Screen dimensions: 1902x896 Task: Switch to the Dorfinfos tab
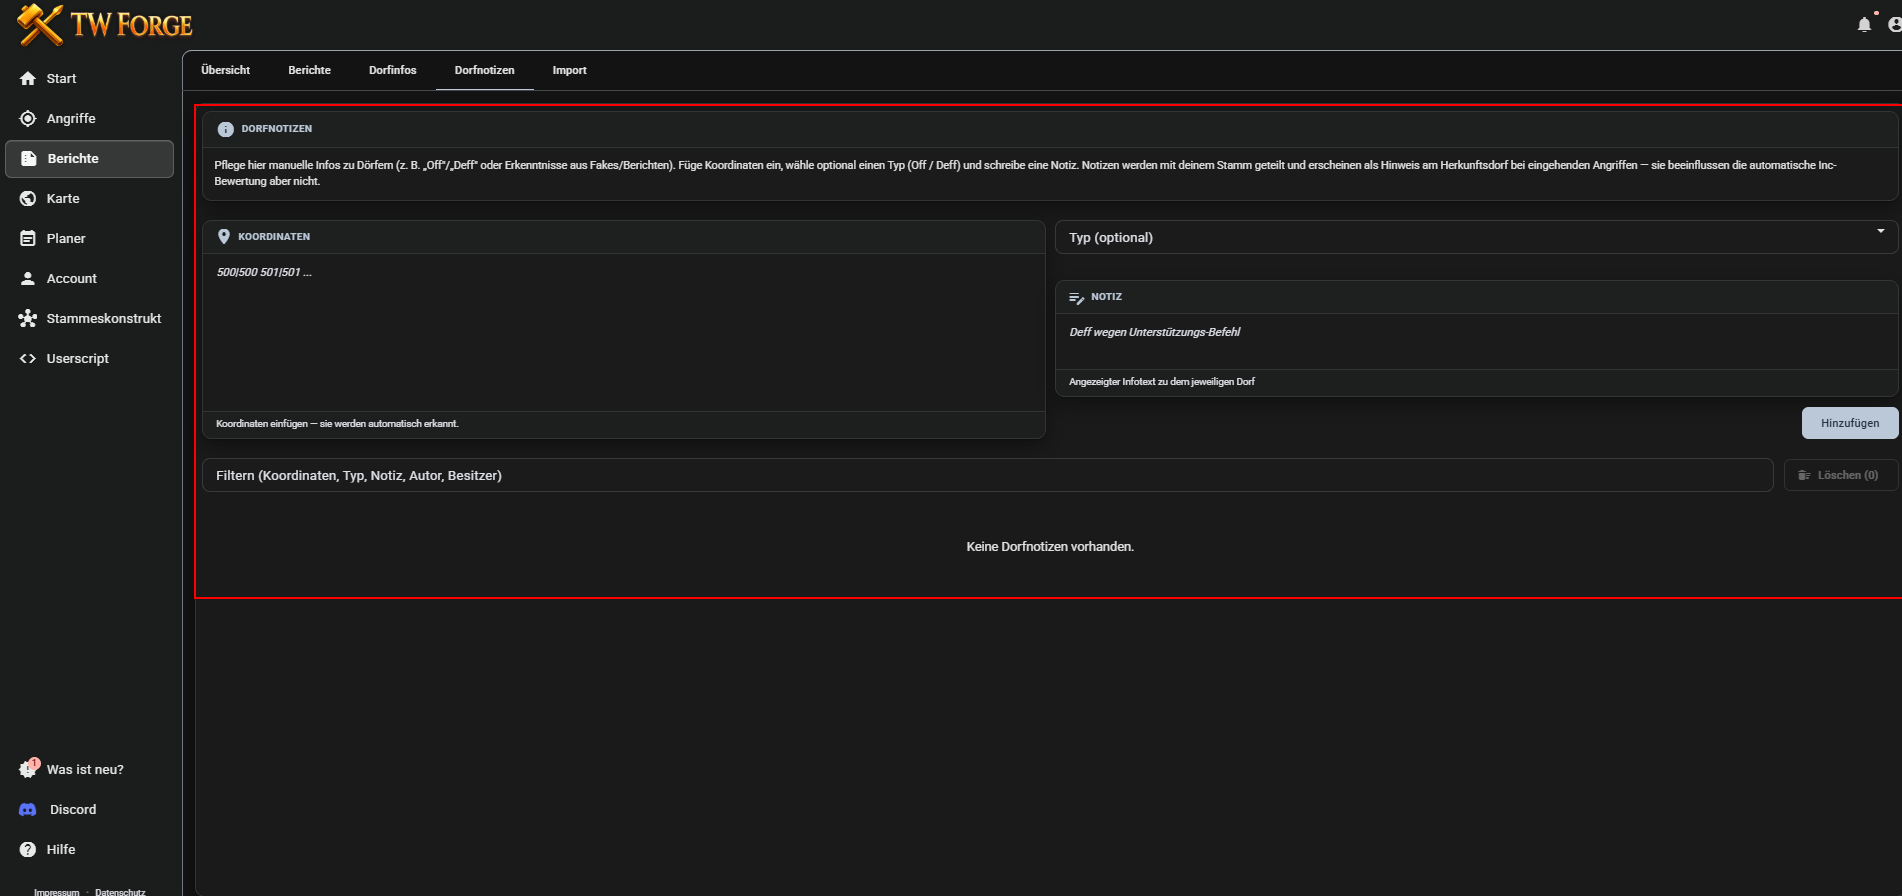click(392, 70)
